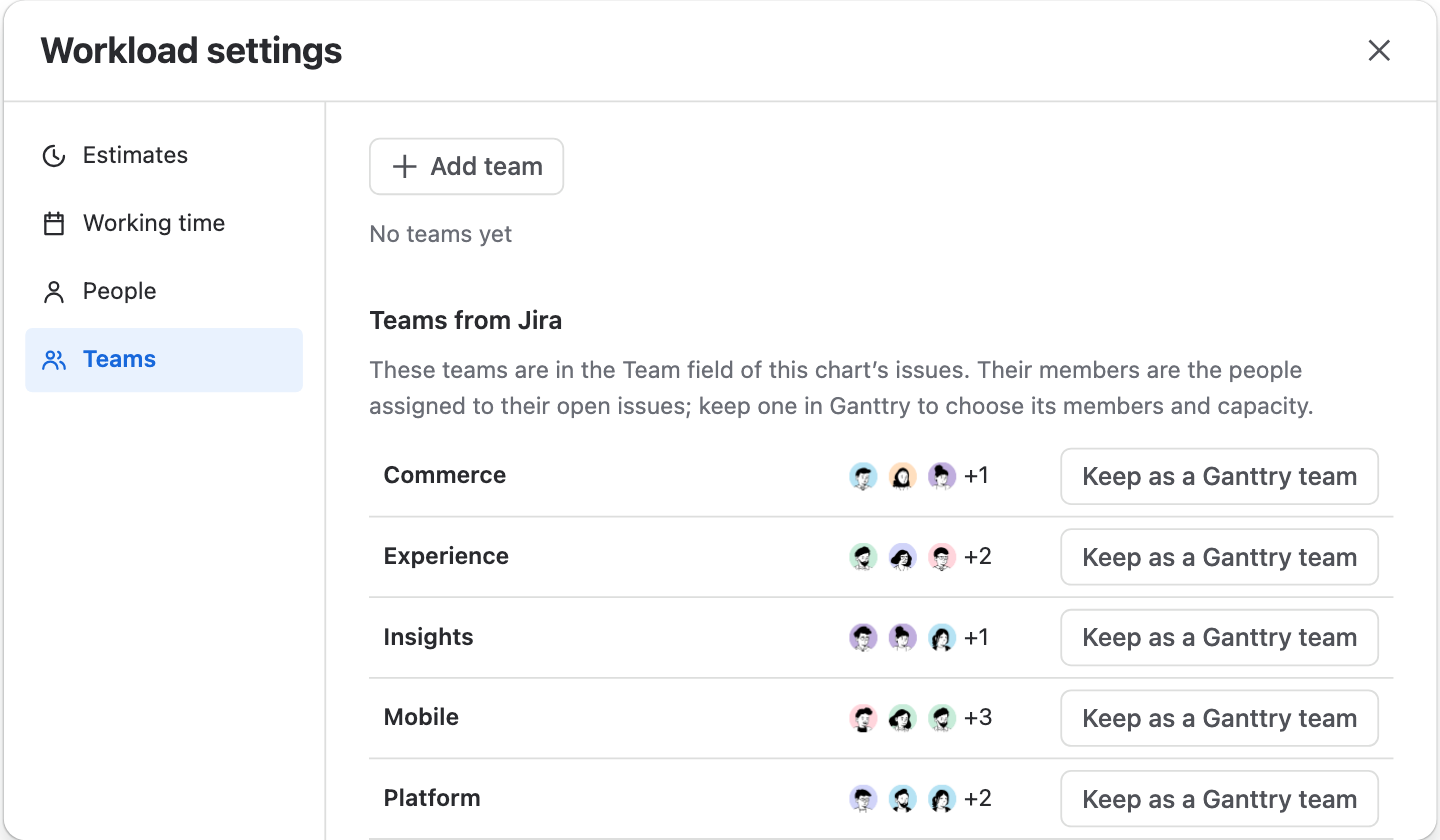
Task: Click third avatar in the Platform row
Action: (x=941, y=798)
